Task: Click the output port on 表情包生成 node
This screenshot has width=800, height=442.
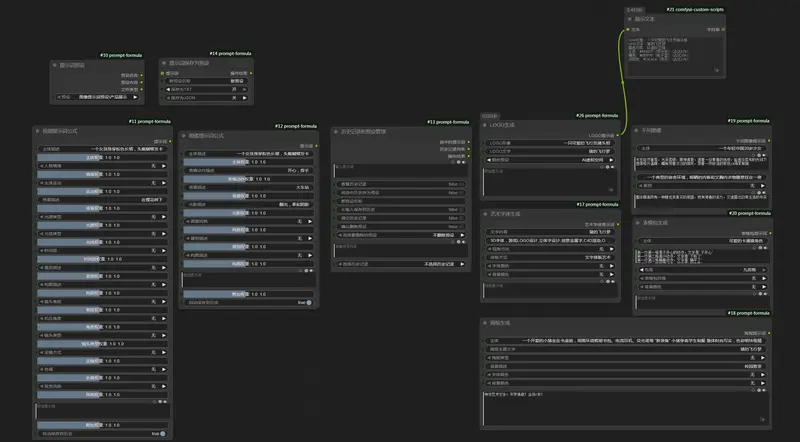Action: point(770,233)
